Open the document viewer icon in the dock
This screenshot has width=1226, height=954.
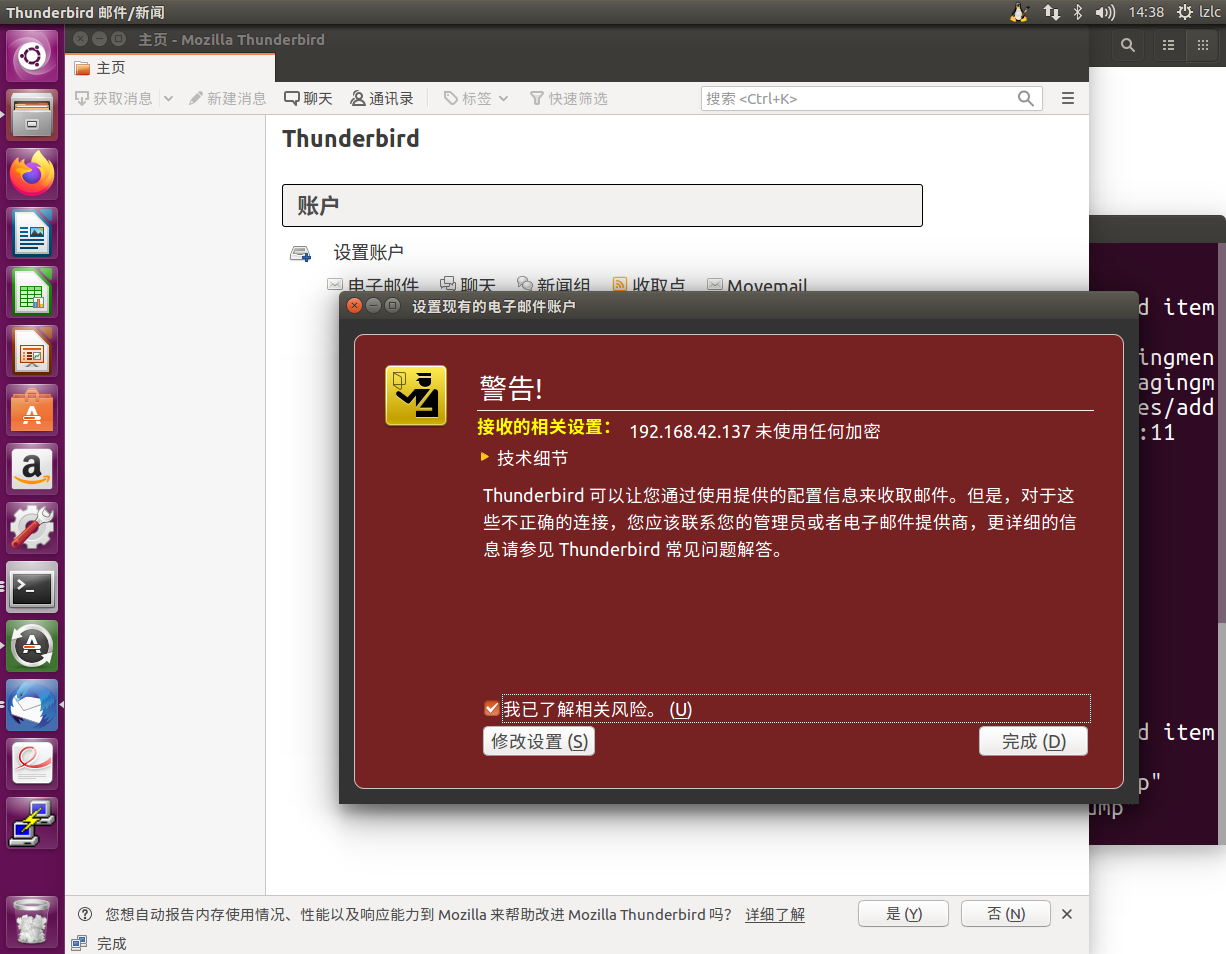click(x=33, y=764)
